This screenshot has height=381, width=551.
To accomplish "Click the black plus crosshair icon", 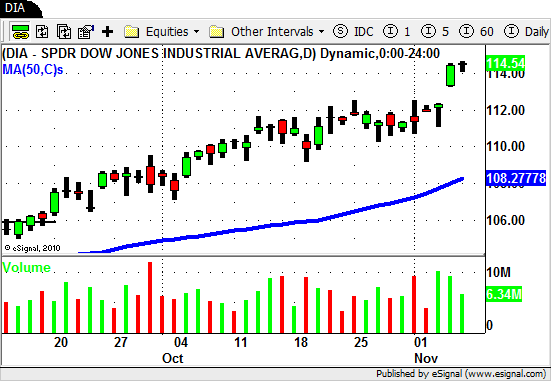I will pos(107,32).
